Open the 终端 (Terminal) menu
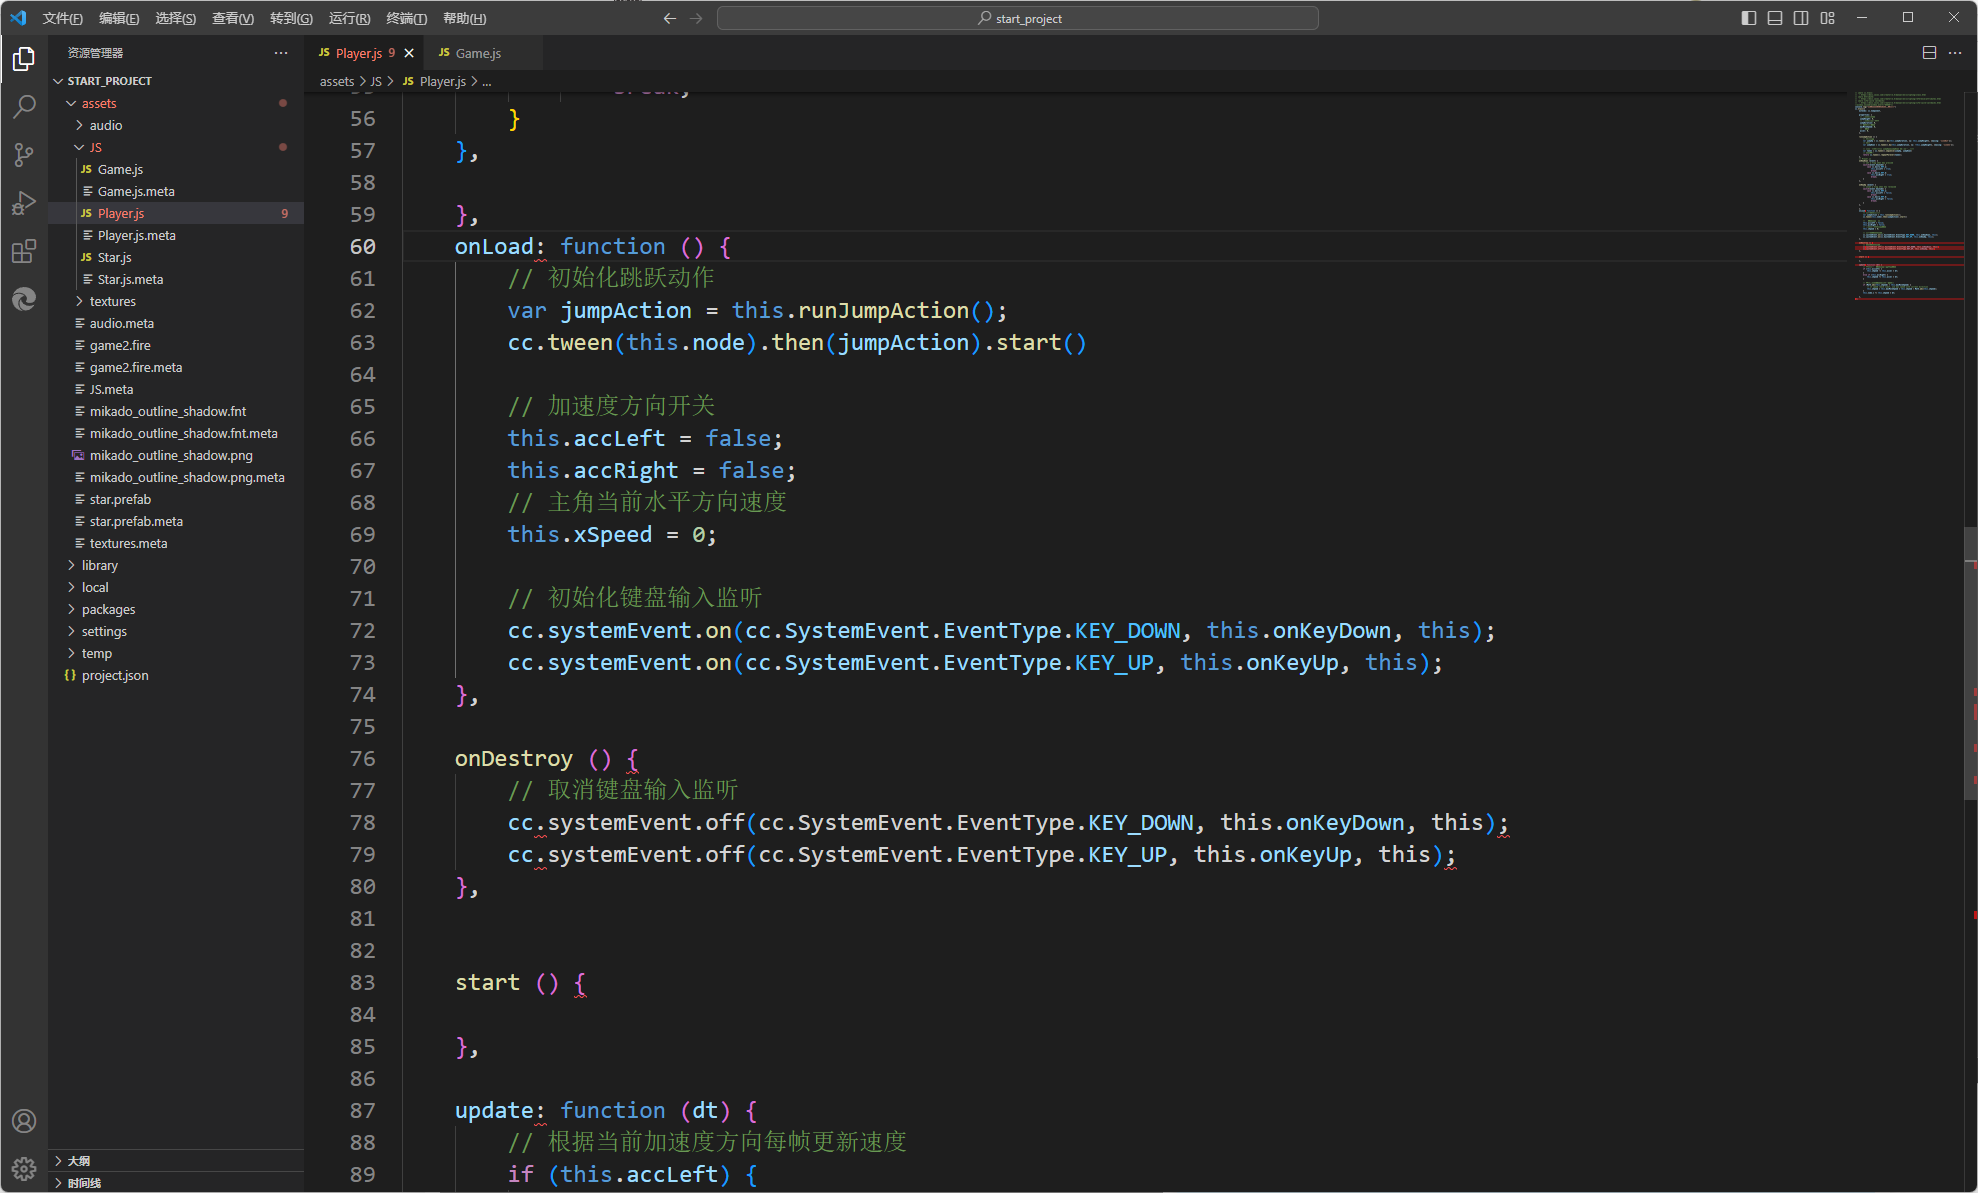 click(406, 18)
